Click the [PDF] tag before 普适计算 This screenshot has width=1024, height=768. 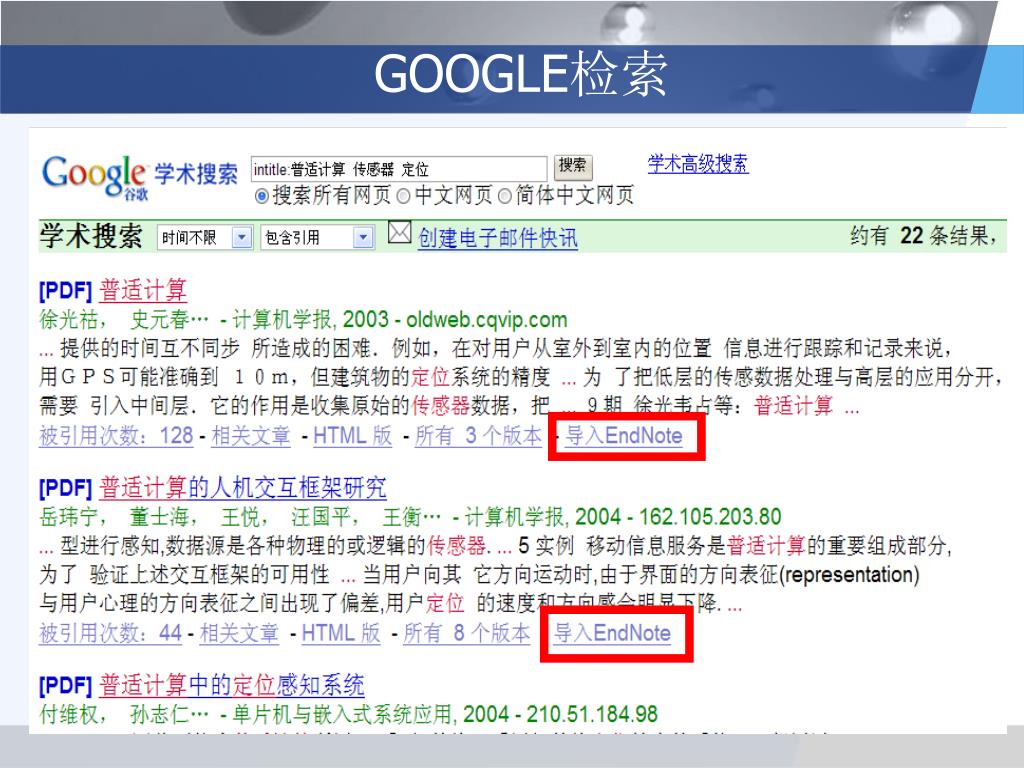65,291
